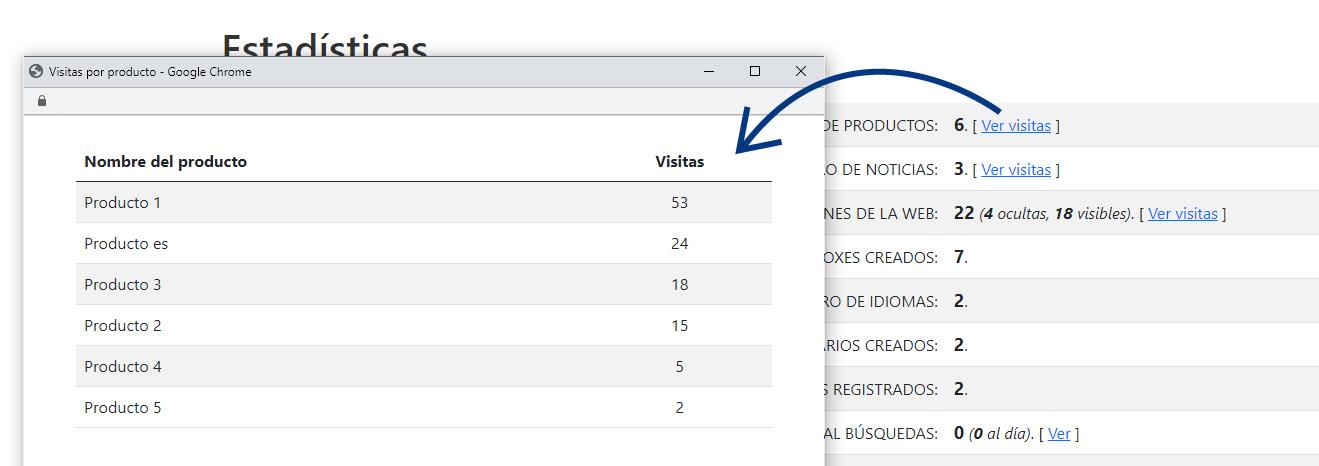Click the popup window title text
The height and width of the screenshot is (466, 1319).
click(x=150, y=72)
